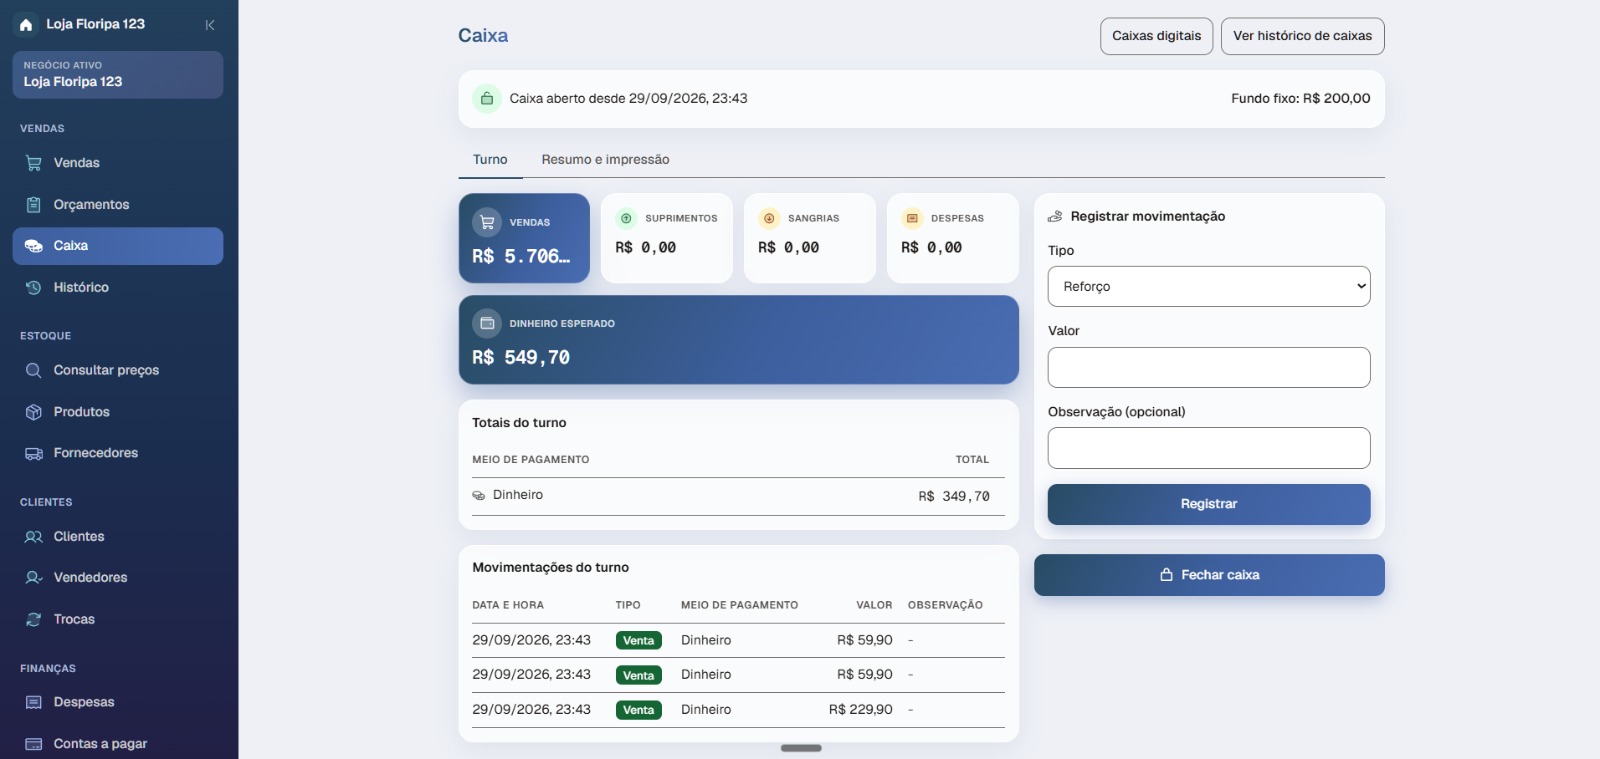
Task: Click the Despesas sidebar icon
Action: 34,703
